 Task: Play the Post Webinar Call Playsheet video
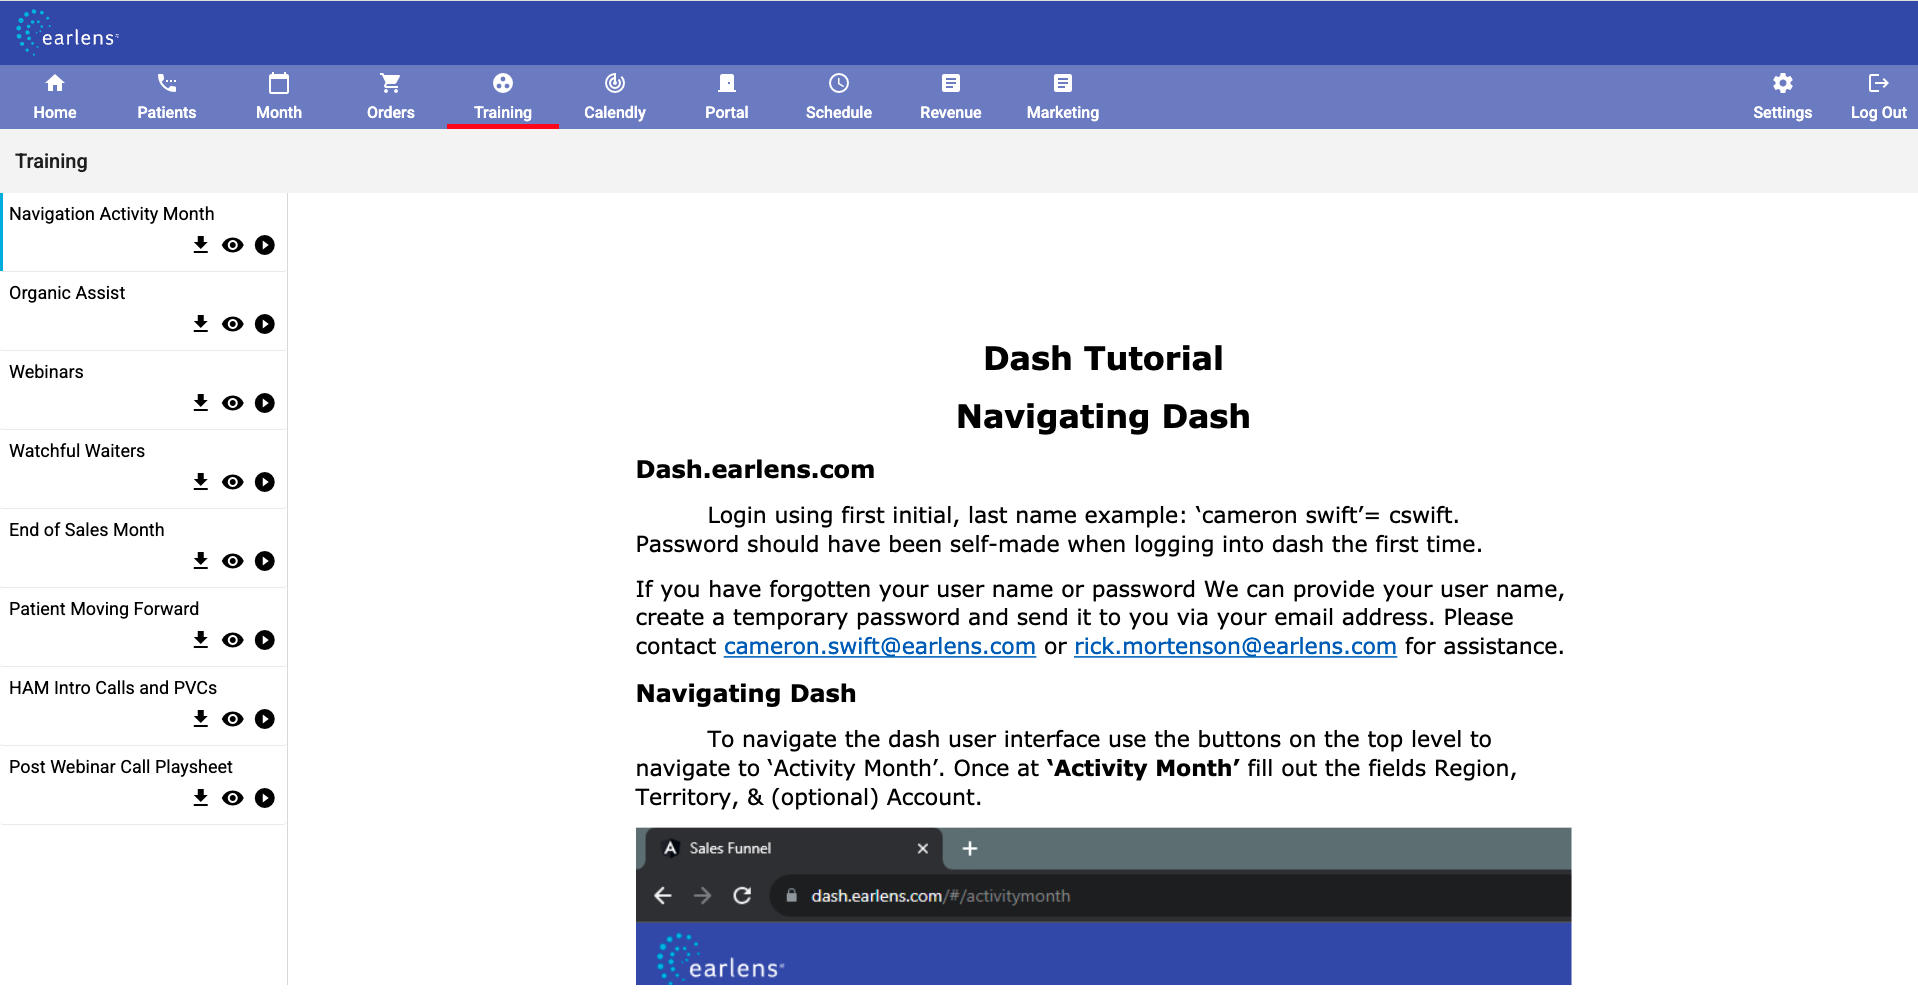point(265,798)
